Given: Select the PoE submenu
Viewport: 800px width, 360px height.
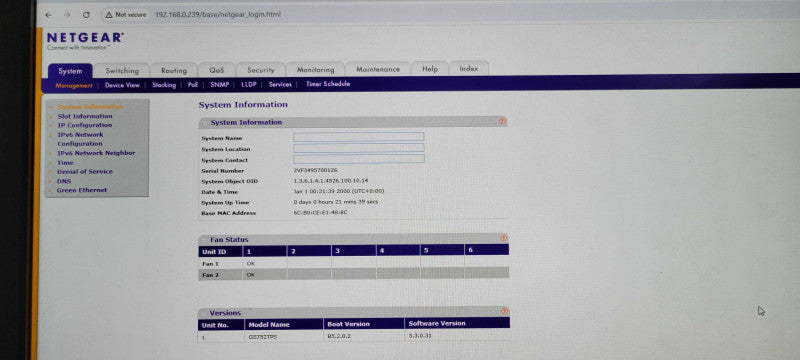Looking at the screenshot, I should coord(193,85).
